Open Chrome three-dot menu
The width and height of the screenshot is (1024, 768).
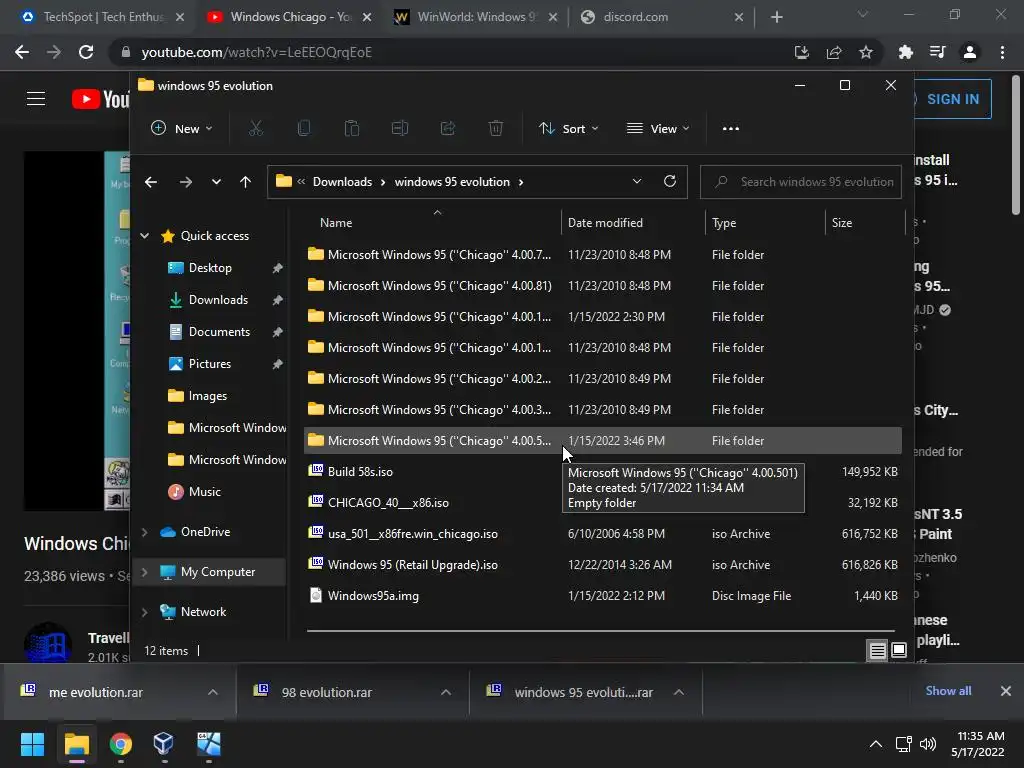tap(1002, 52)
